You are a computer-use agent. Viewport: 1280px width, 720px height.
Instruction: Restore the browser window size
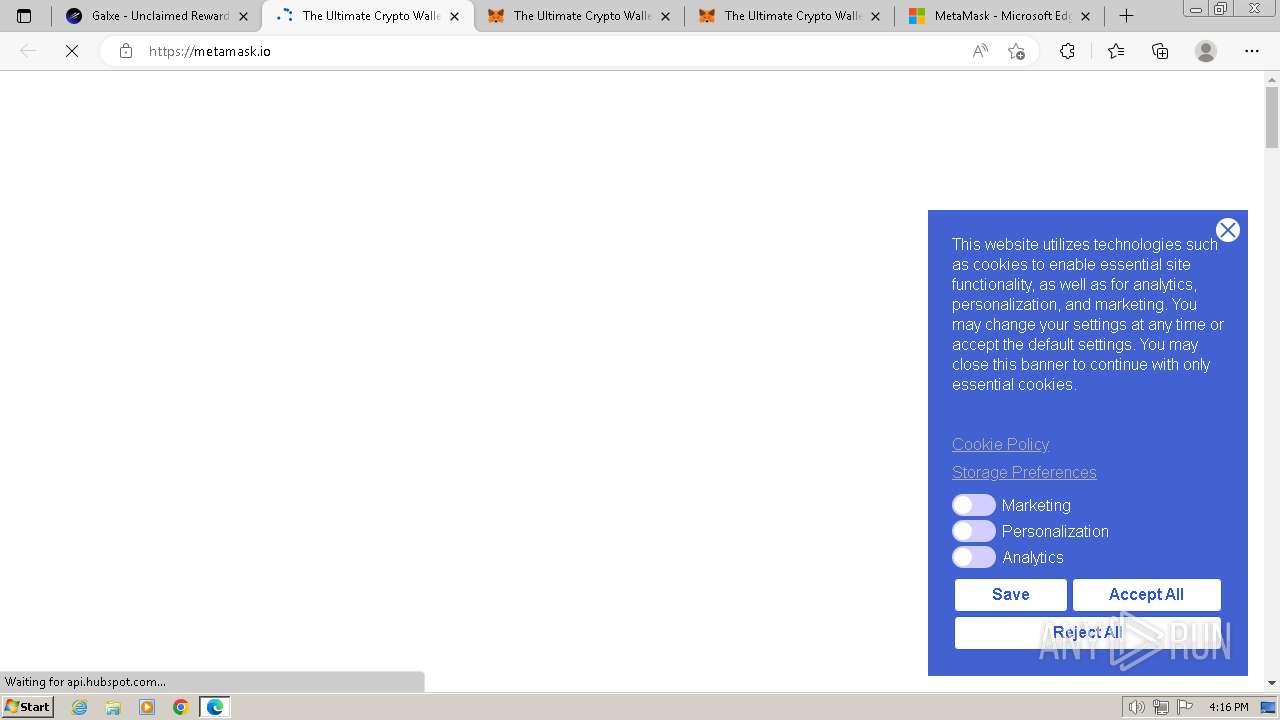tap(1221, 8)
